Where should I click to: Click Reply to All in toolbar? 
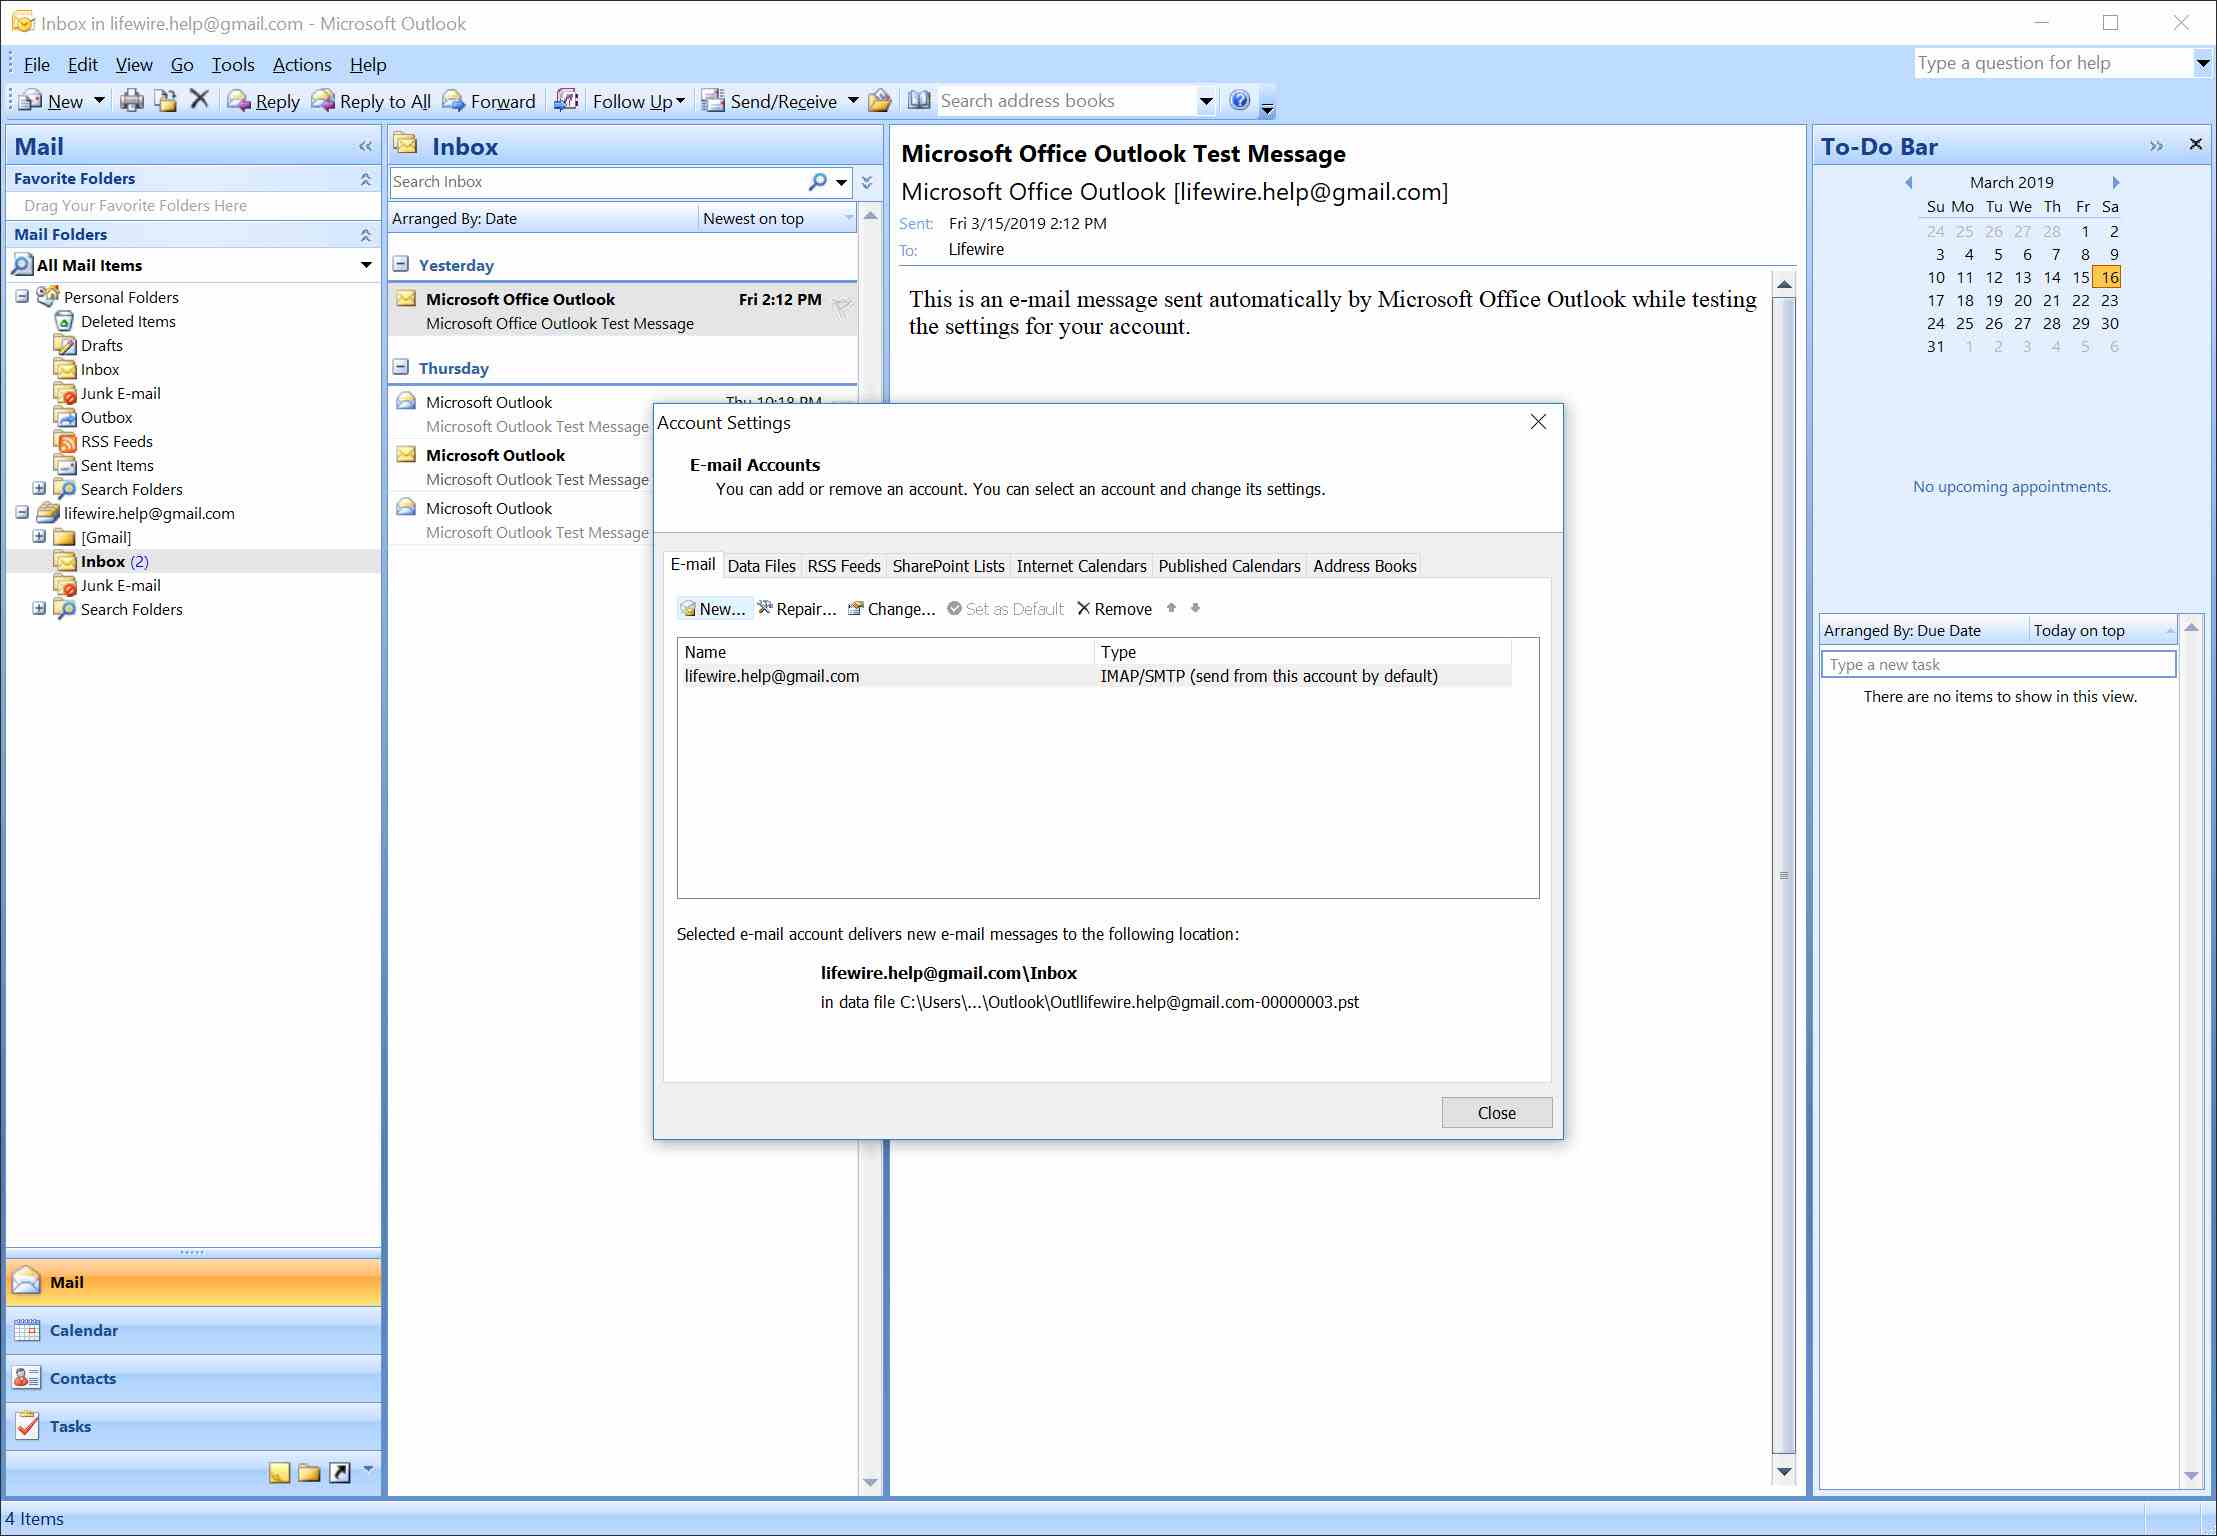coord(371,101)
